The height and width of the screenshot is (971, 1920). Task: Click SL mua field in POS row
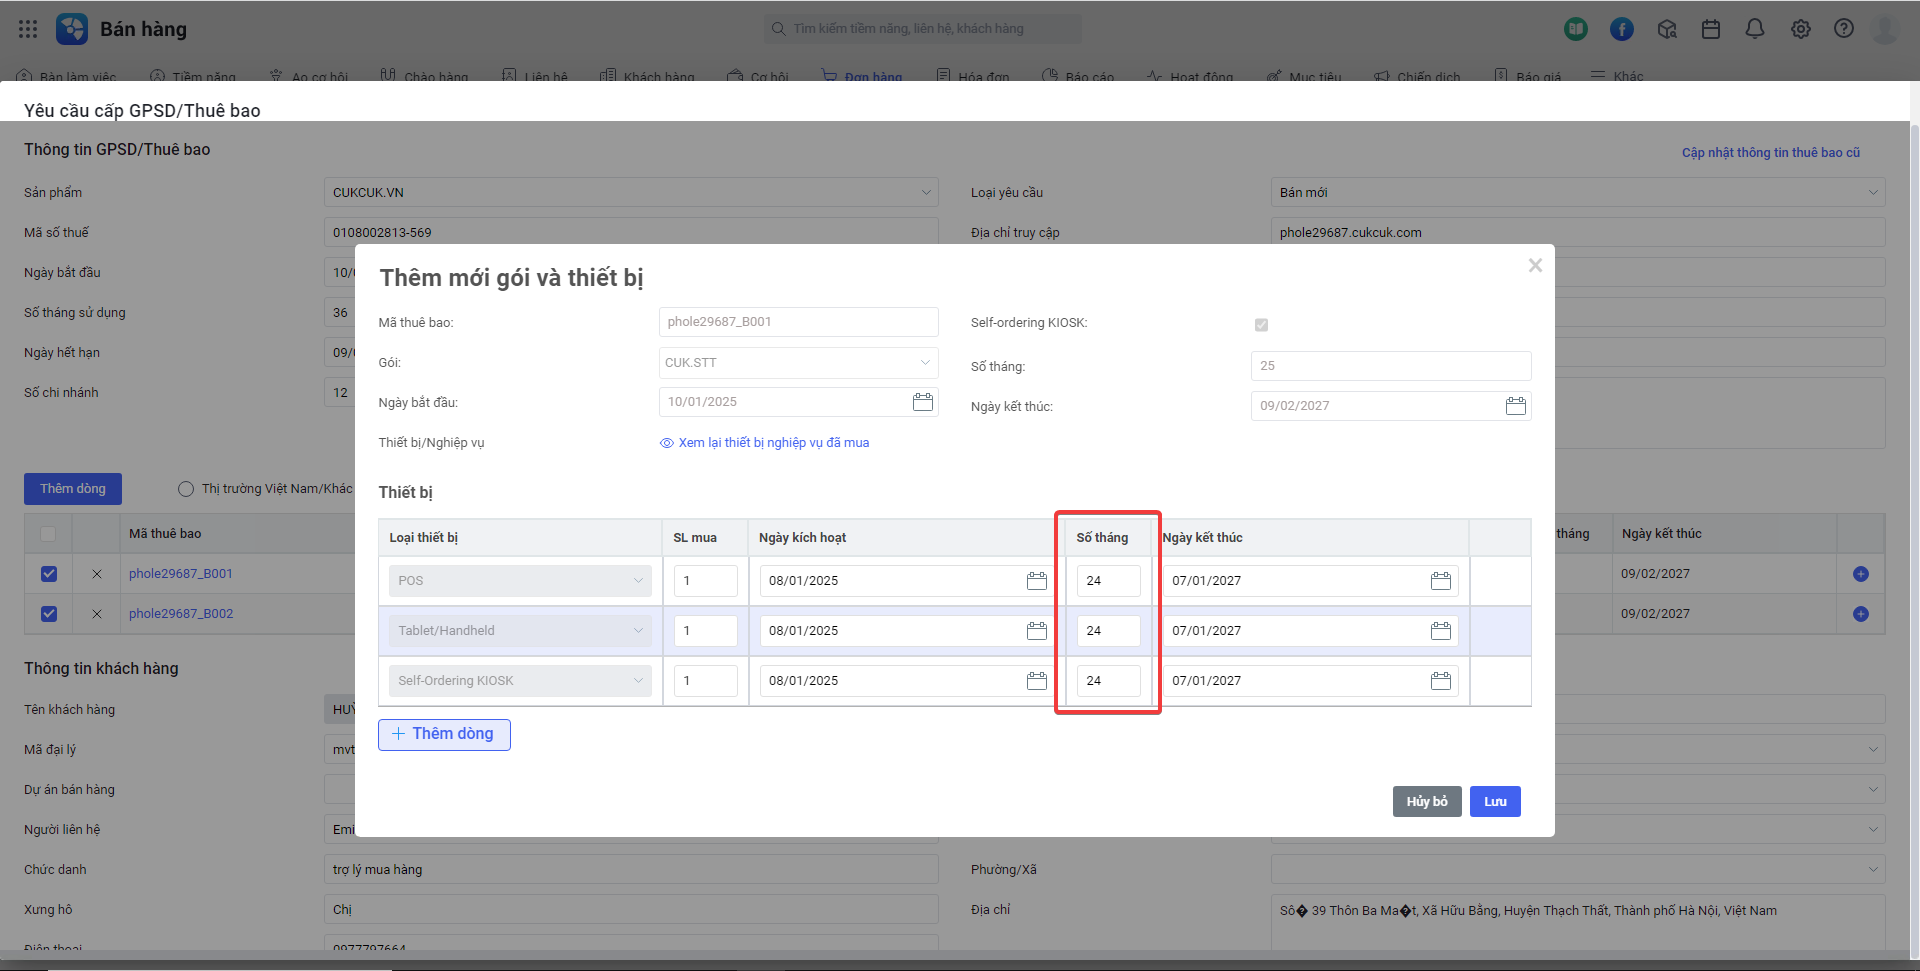coord(706,581)
